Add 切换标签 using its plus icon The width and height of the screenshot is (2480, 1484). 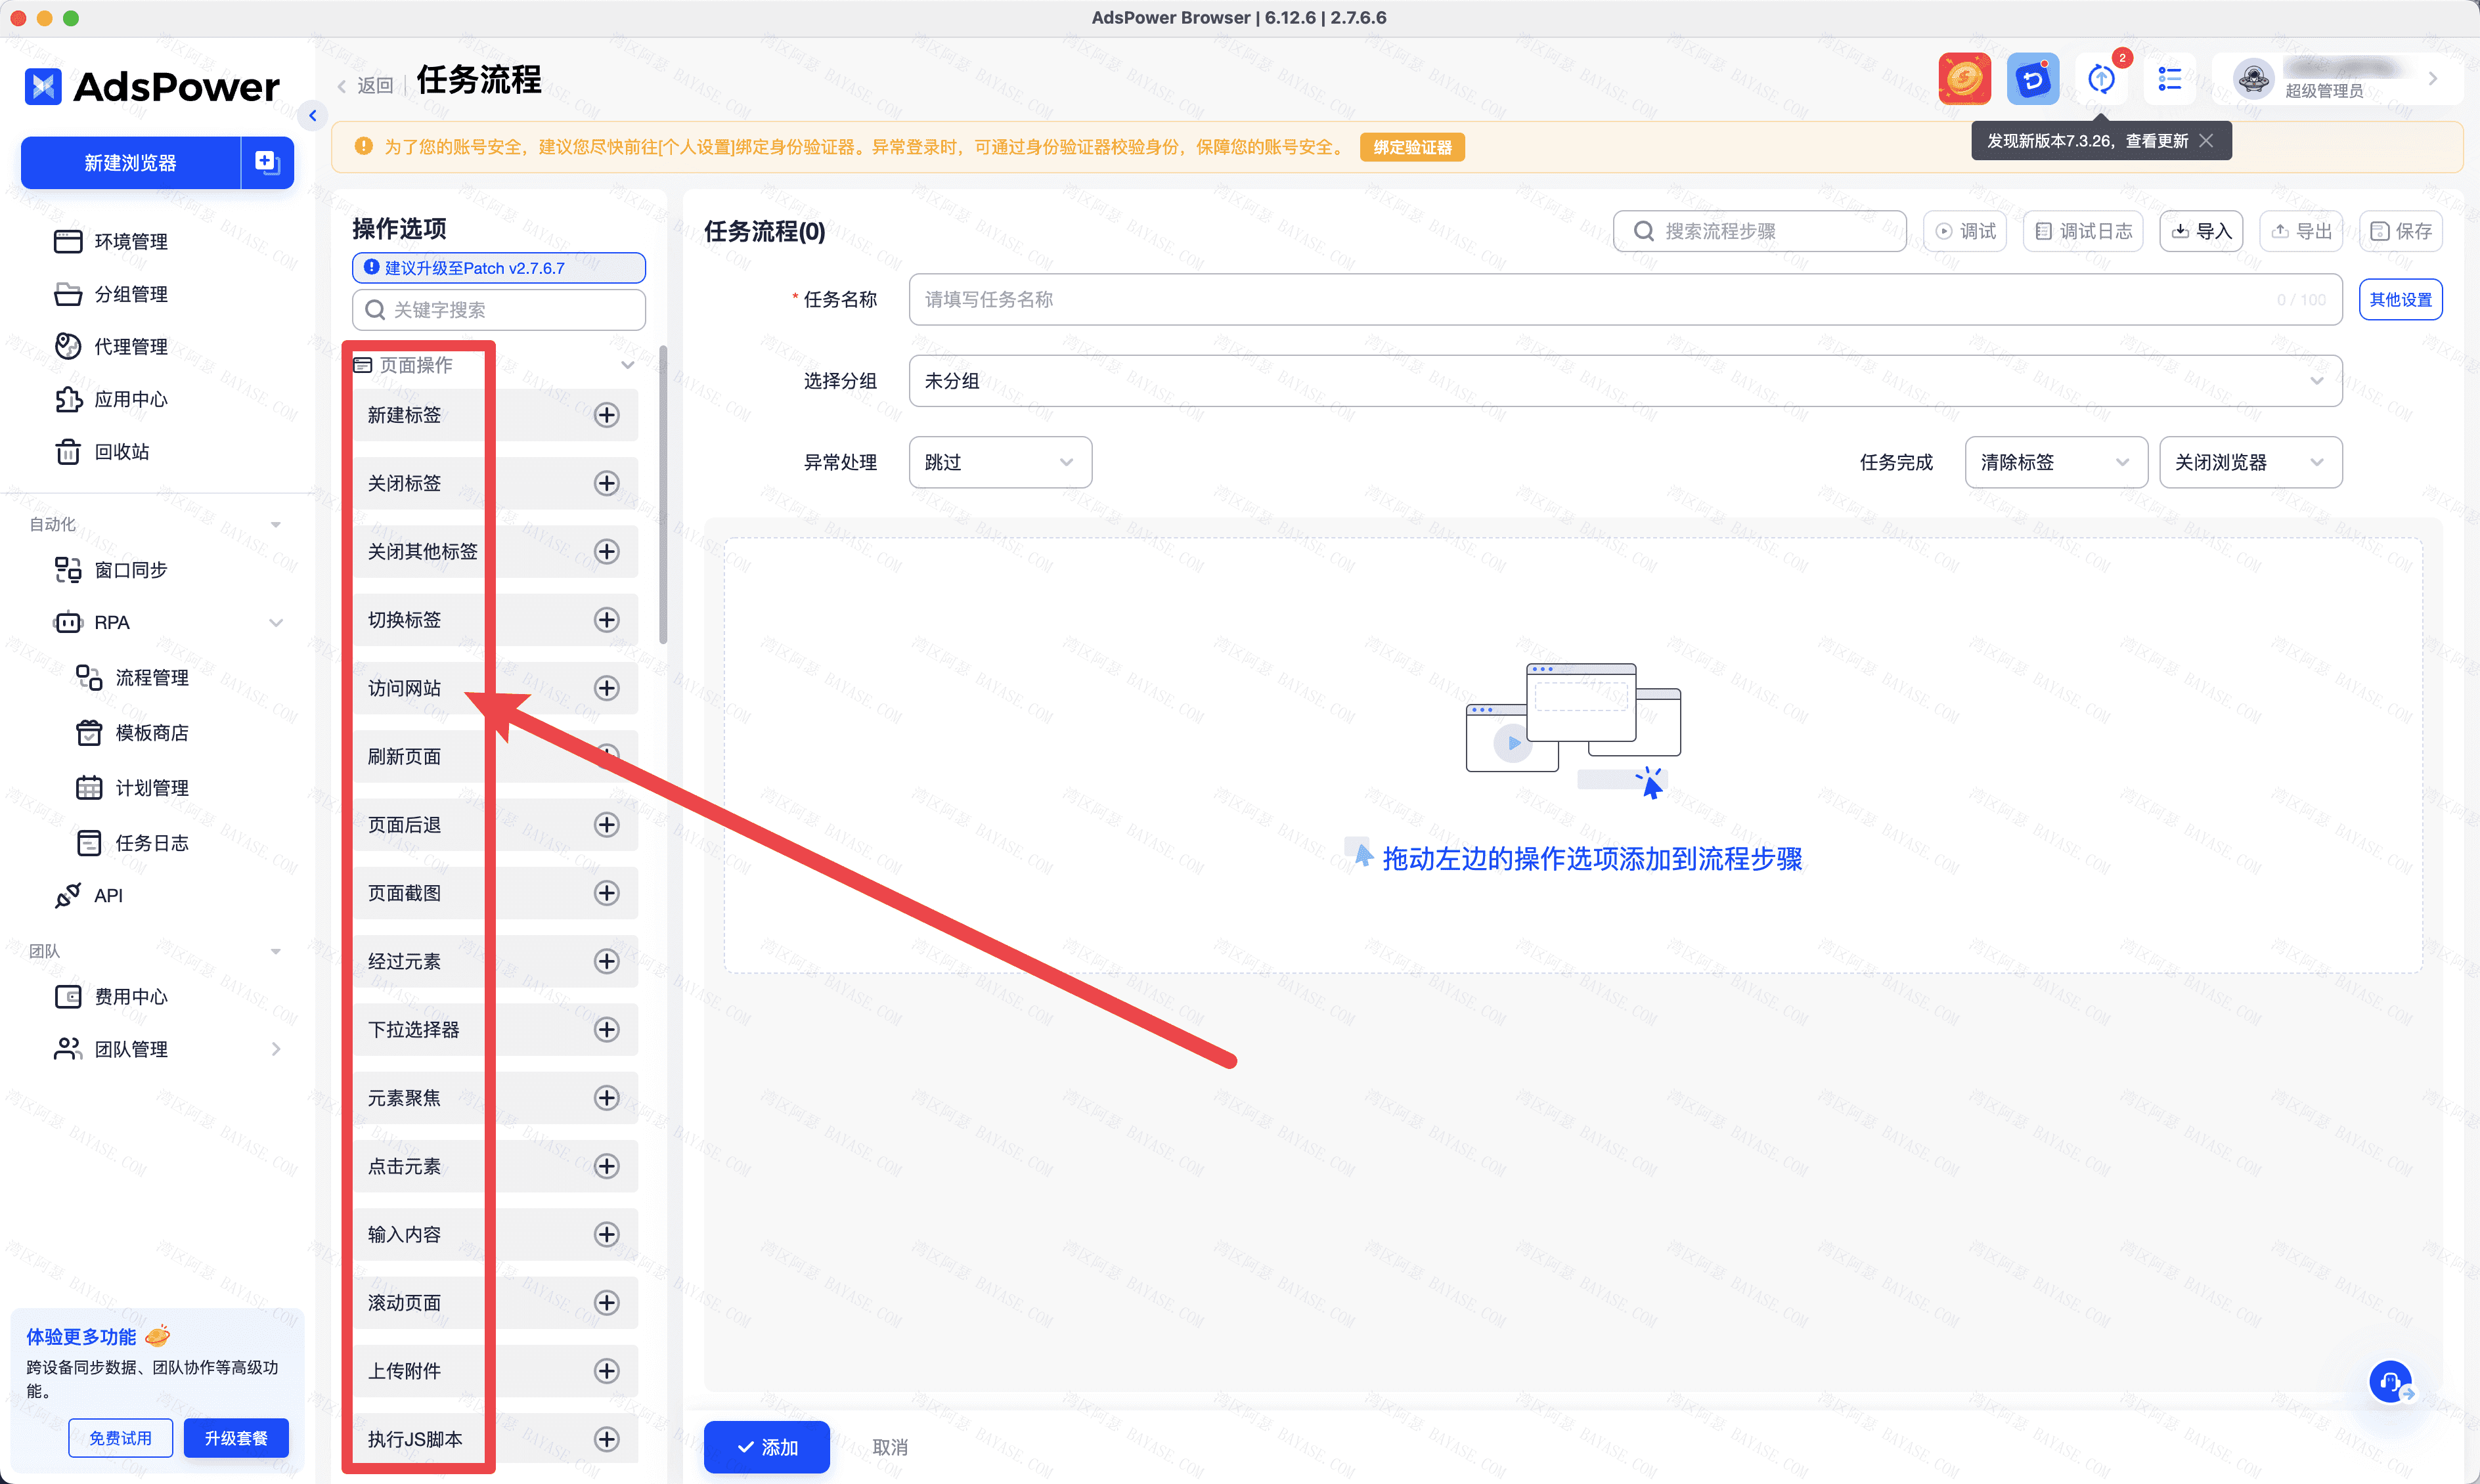pos(606,620)
